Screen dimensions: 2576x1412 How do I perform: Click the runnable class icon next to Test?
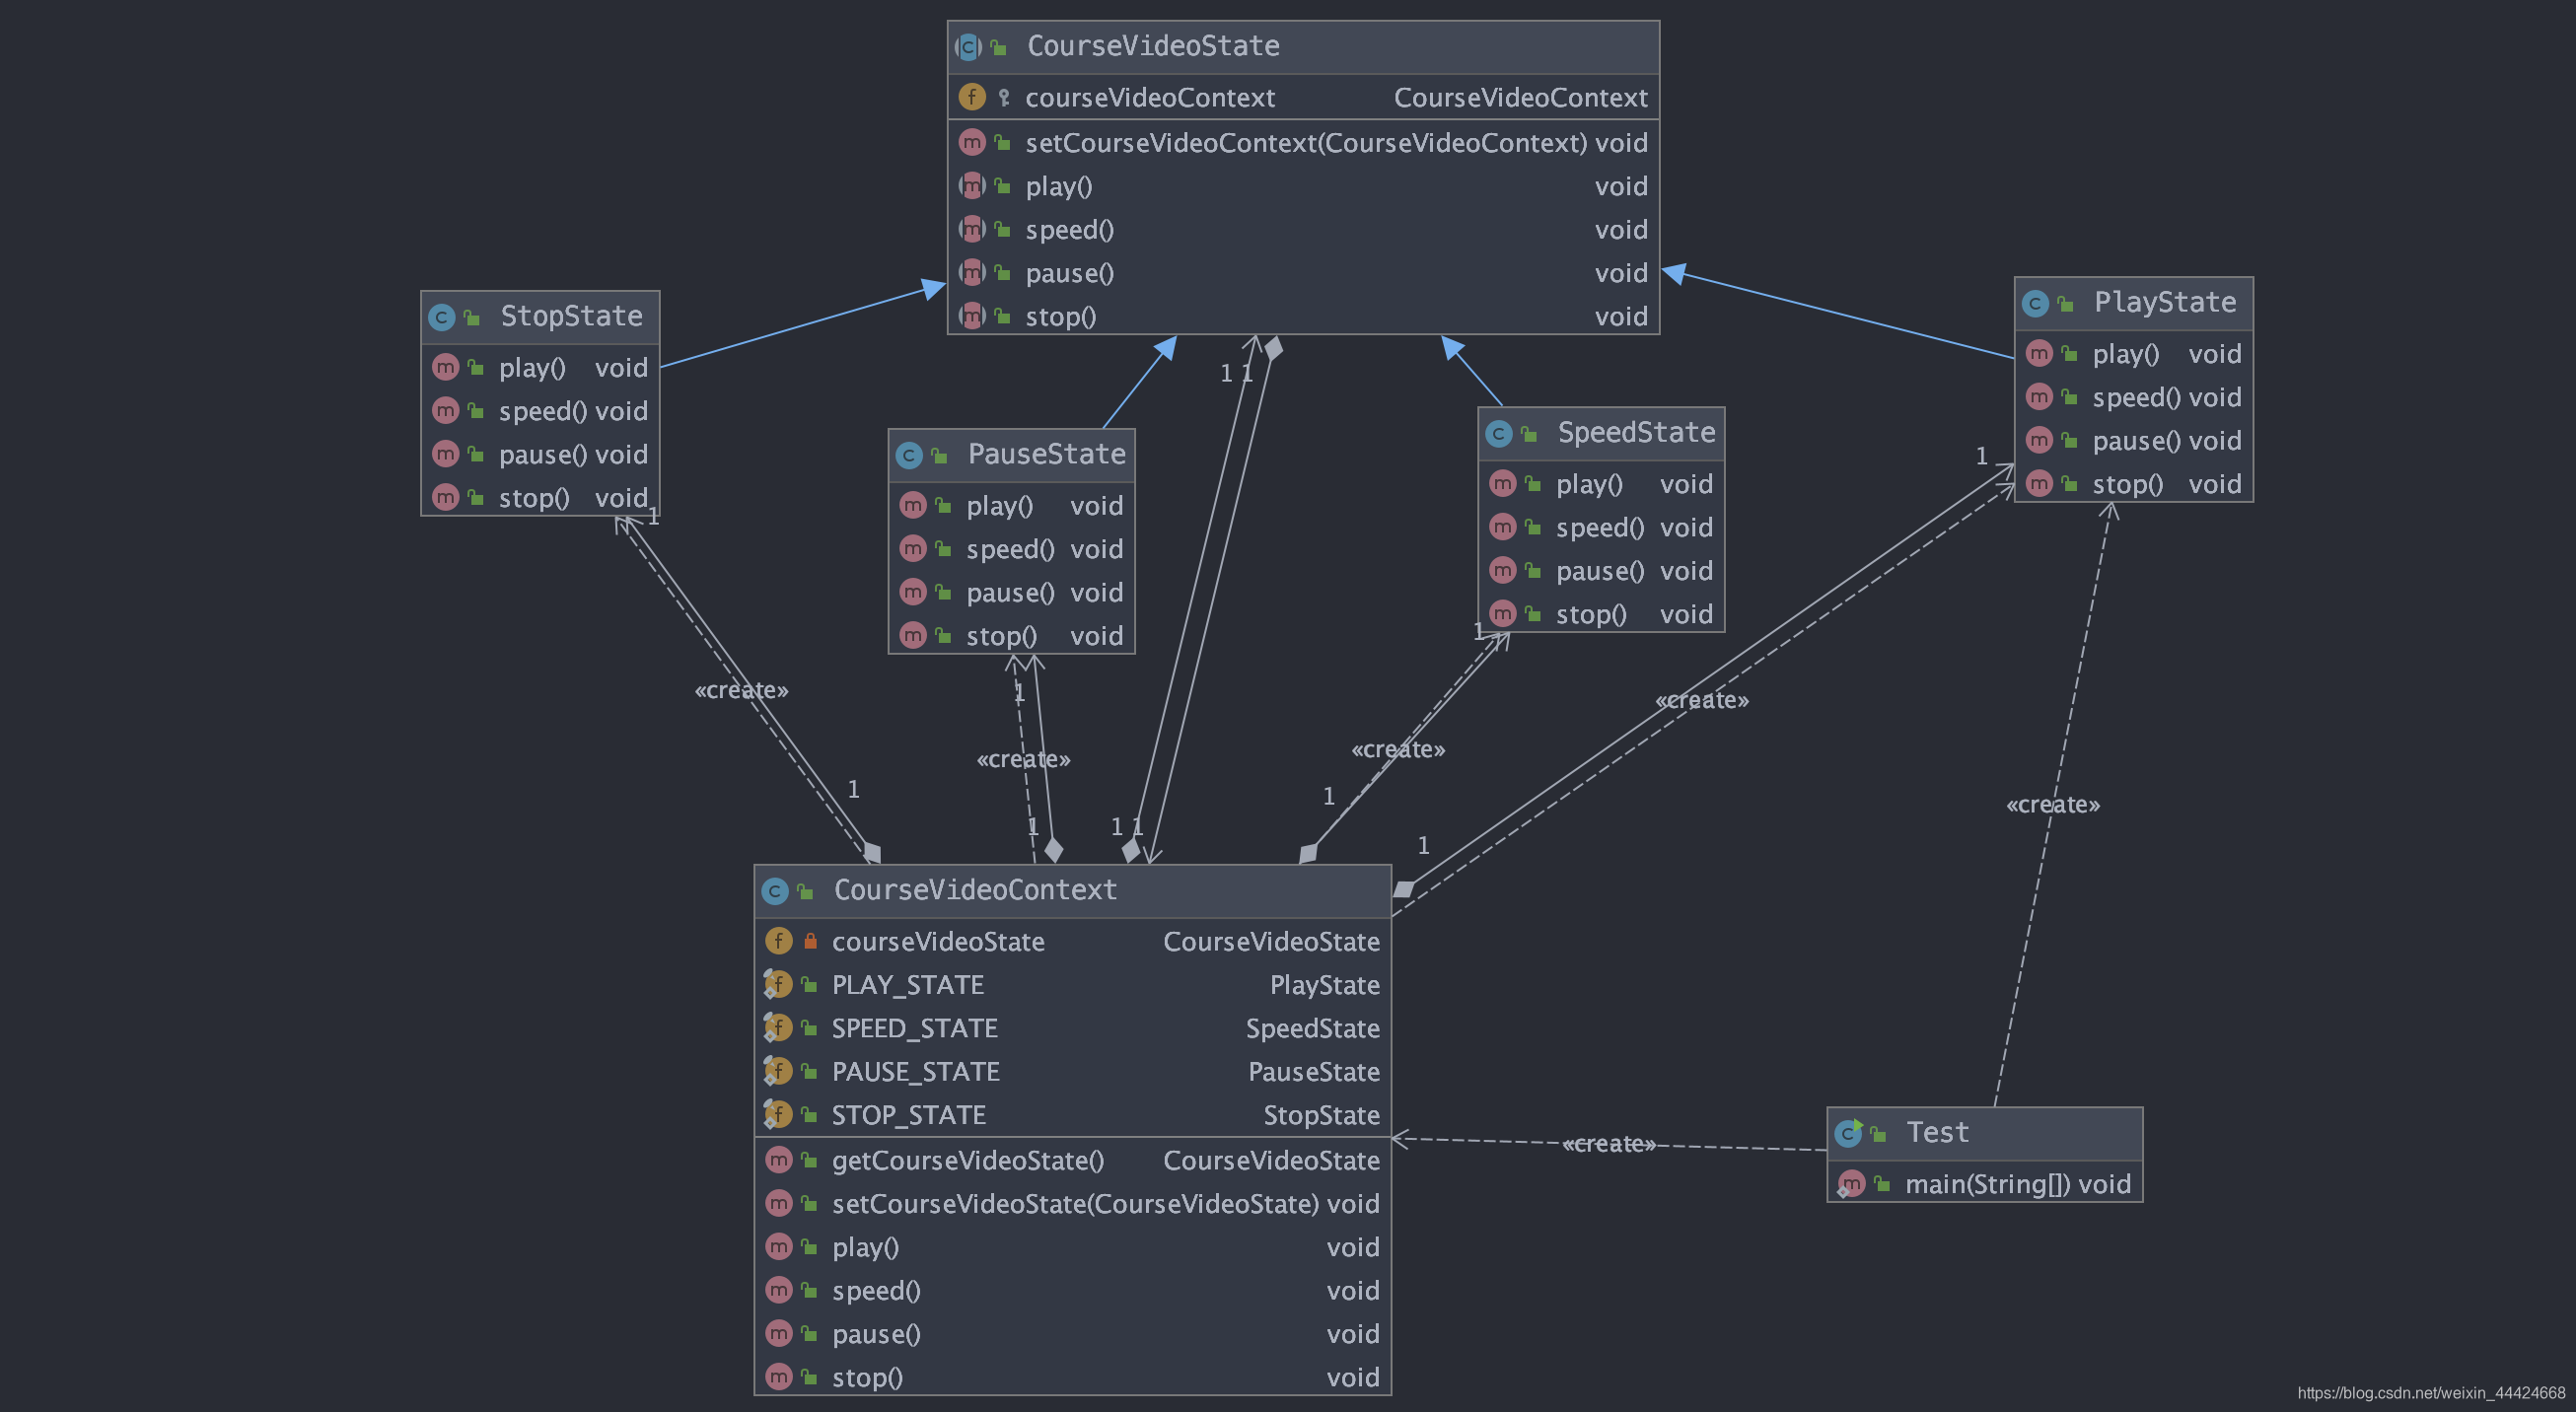pyautogui.click(x=1849, y=1133)
